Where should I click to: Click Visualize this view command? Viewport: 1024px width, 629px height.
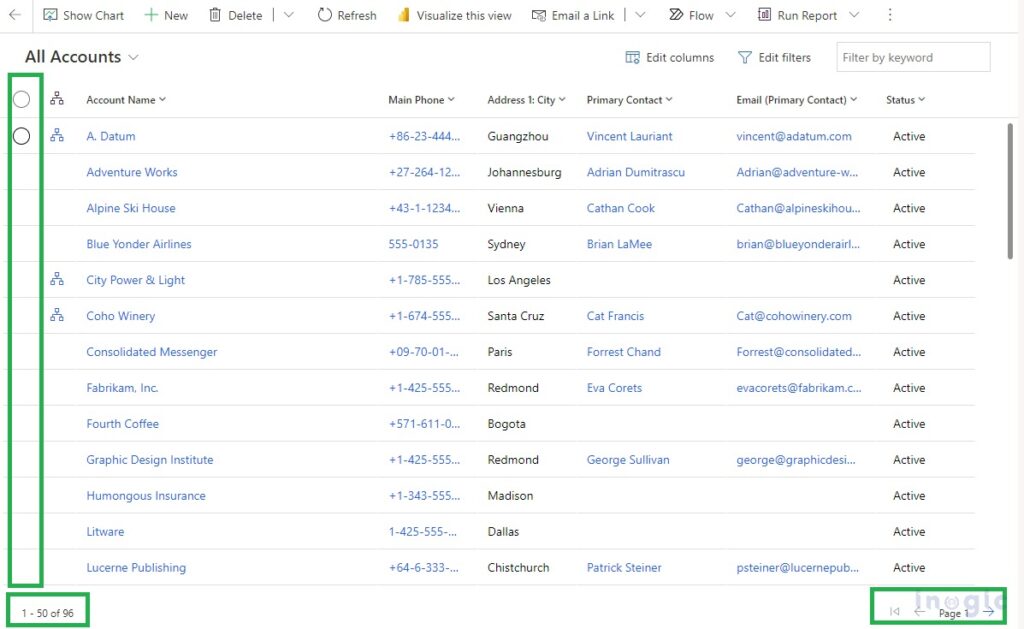click(x=454, y=15)
